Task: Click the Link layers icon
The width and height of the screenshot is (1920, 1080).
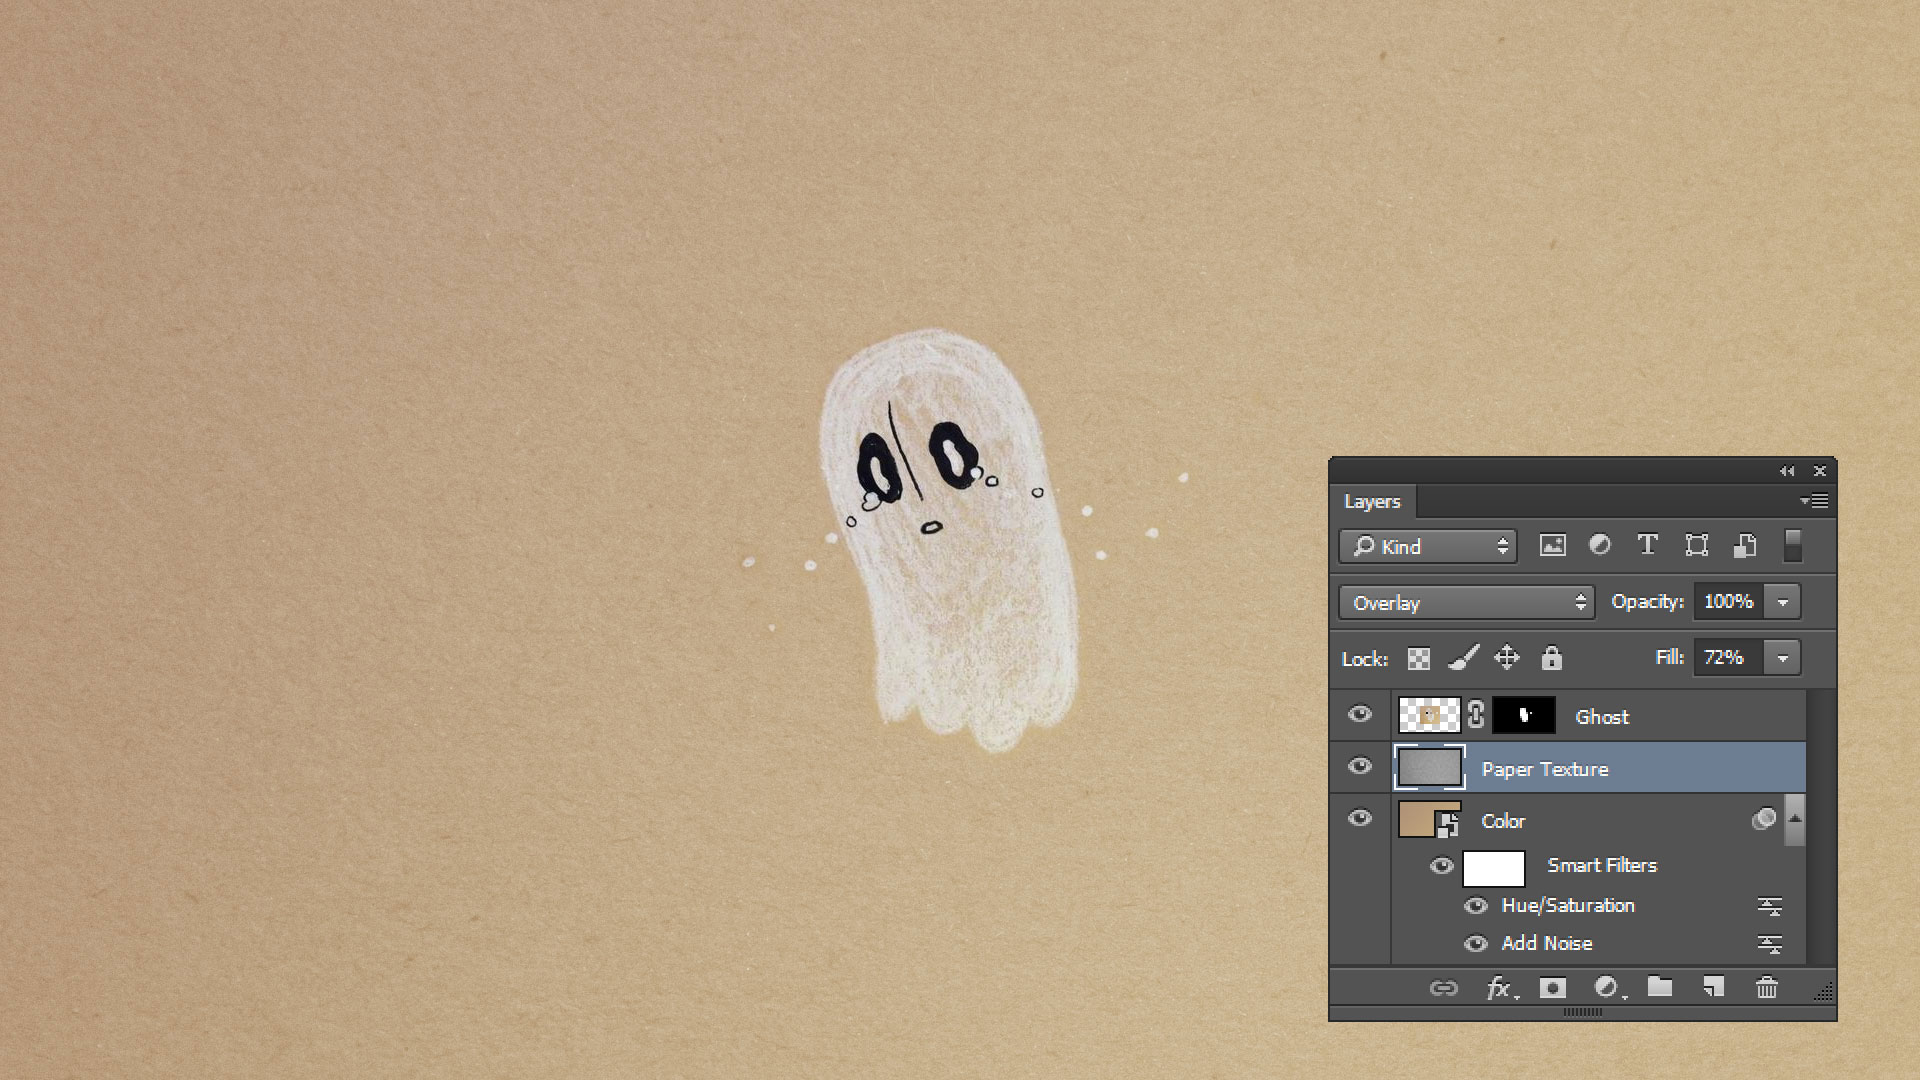Action: coord(1443,988)
